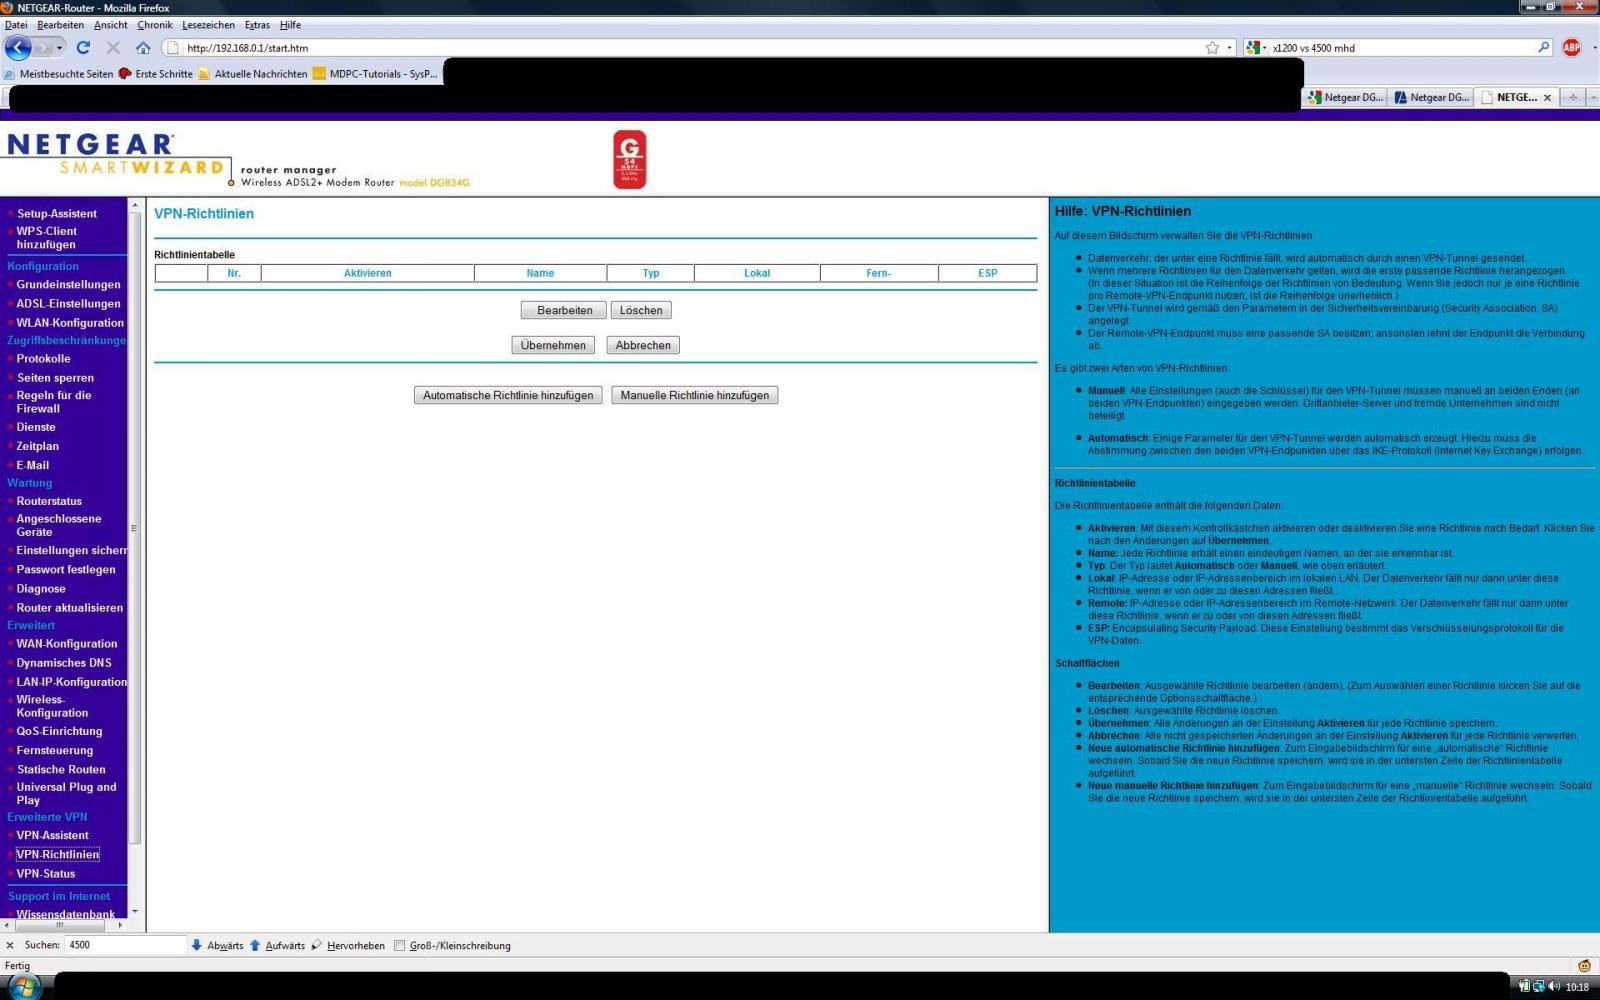Click the Abbrechen button

(x=643, y=345)
